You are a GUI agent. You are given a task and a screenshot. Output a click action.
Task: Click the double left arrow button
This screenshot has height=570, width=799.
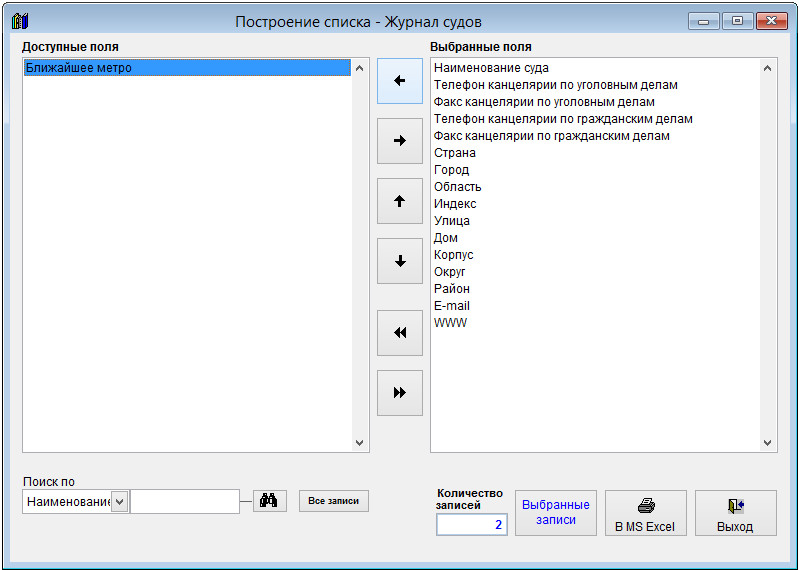tap(400, 333)
